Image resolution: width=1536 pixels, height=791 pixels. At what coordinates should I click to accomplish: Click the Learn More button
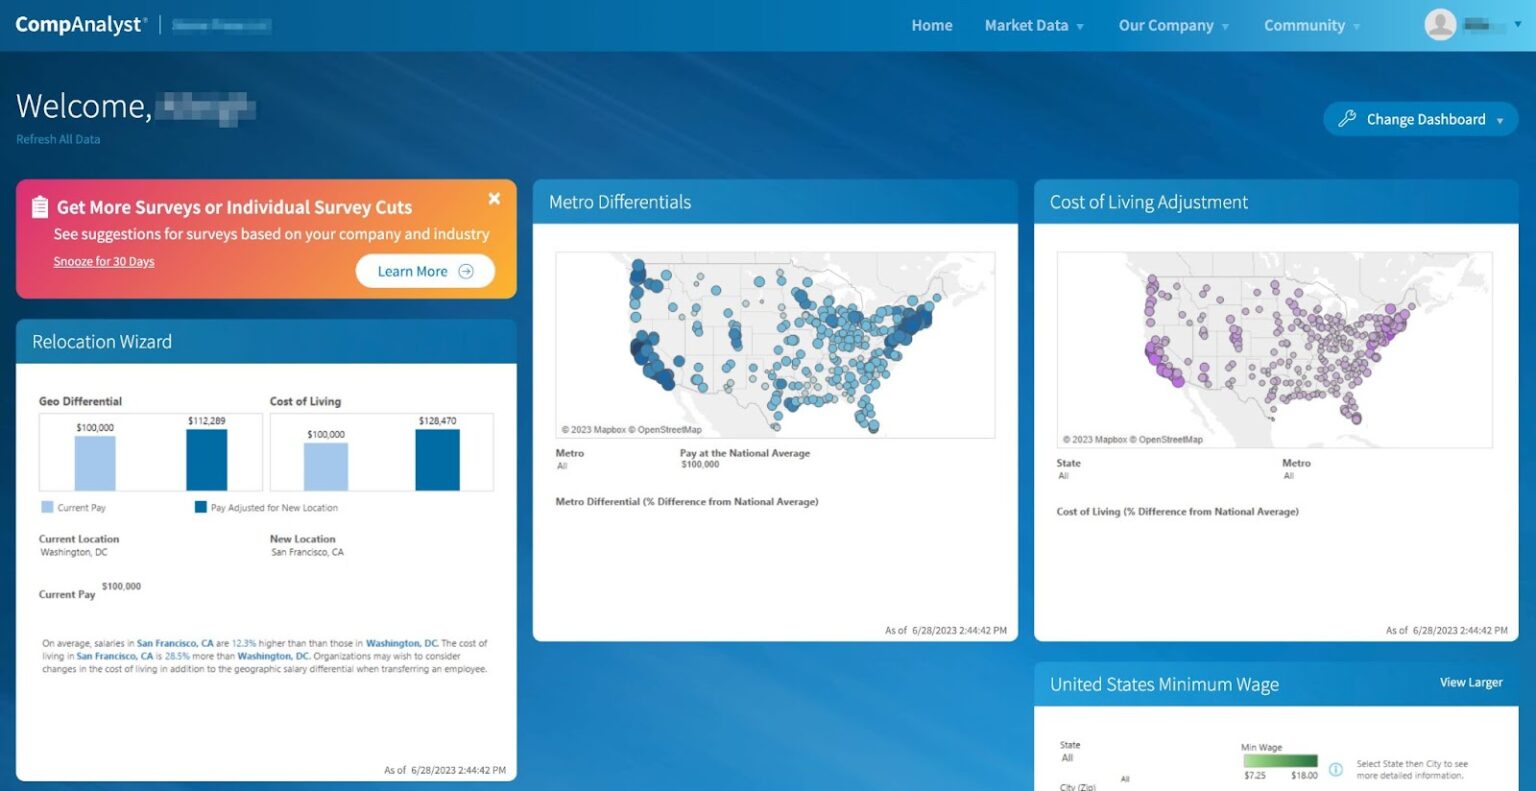tap(425, 271)
